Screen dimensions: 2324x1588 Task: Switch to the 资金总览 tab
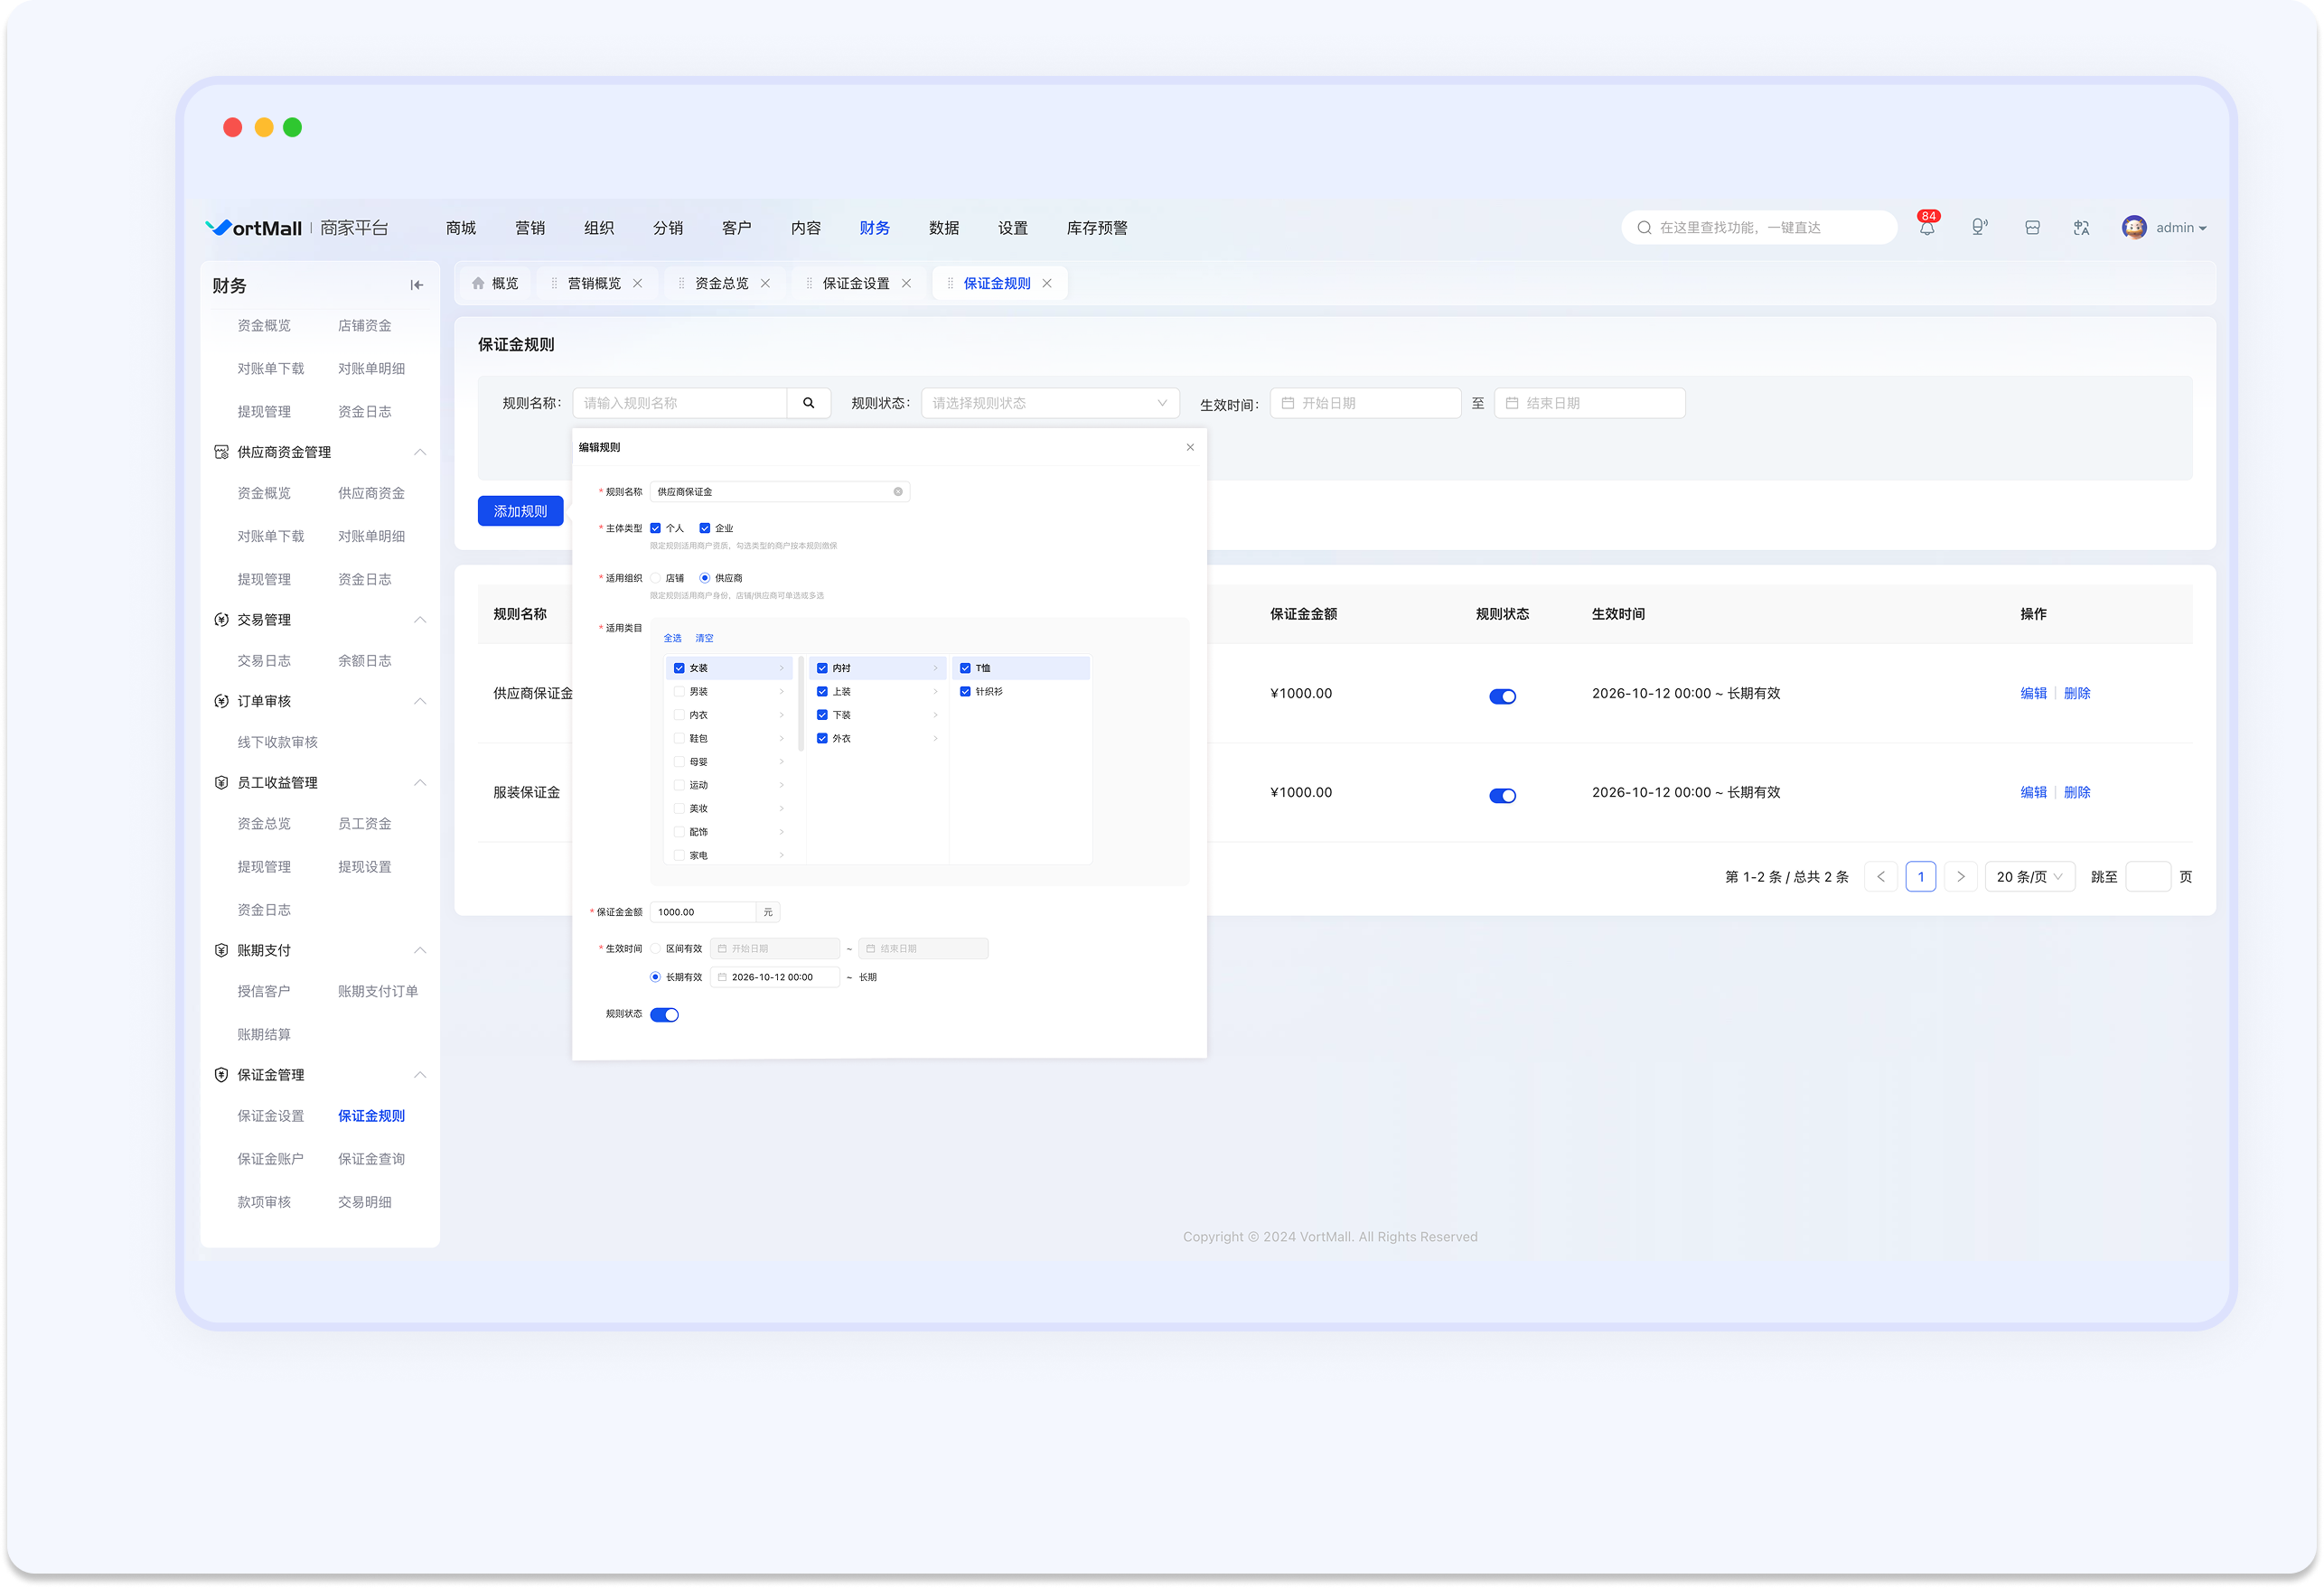(x=721, y=284)
